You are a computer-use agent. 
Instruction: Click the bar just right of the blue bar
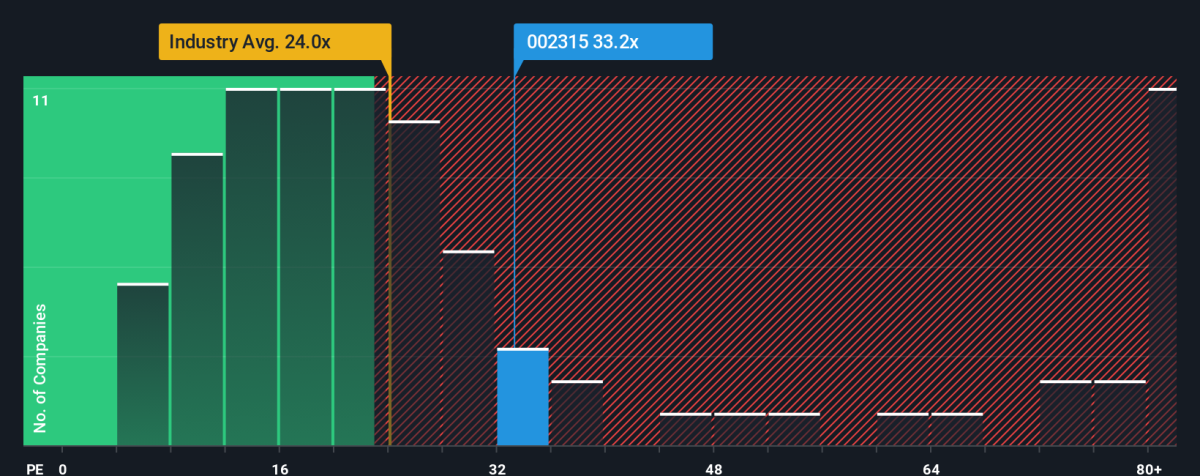pos(577,413)
